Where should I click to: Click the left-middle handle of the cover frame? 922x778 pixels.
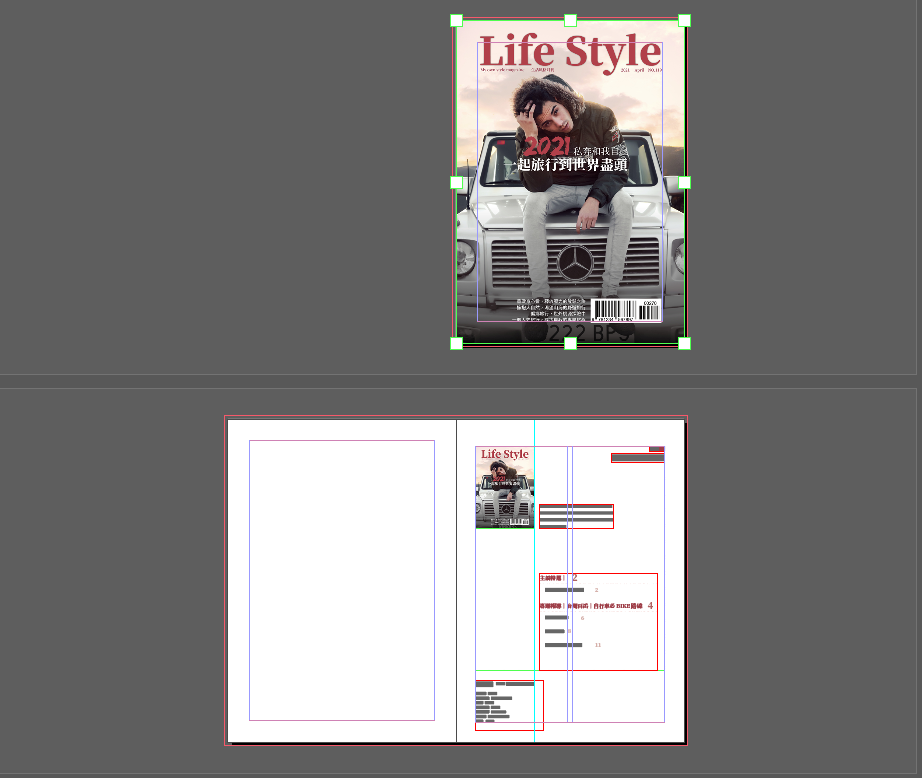pyautogui.click(x=457, y=183)
